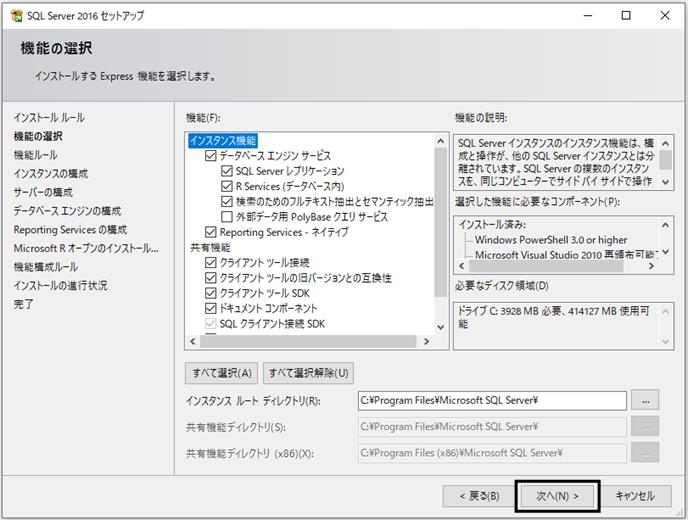The image size is (688, 520).
Task: Click features list vertical scrollbar thumb
Action: (x=441, y=222)
